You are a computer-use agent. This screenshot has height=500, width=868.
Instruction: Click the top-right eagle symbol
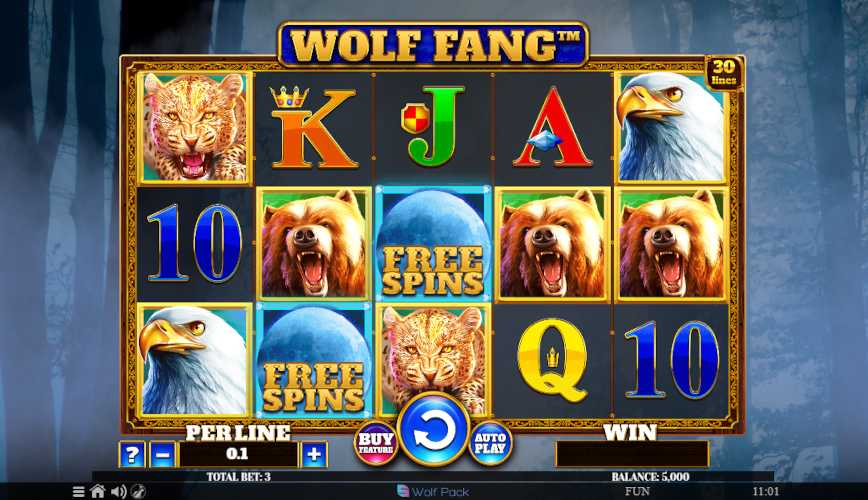tap(671, 127)
